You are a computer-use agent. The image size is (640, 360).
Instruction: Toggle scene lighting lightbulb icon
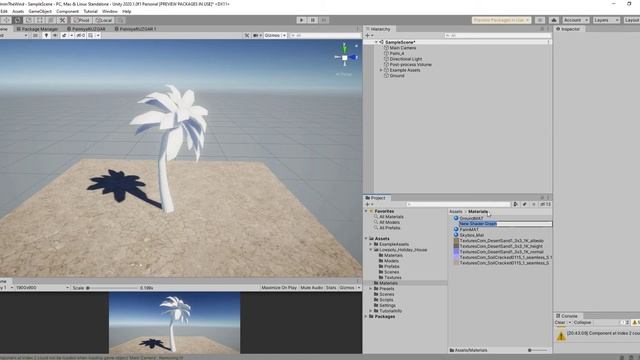(46, 36)
